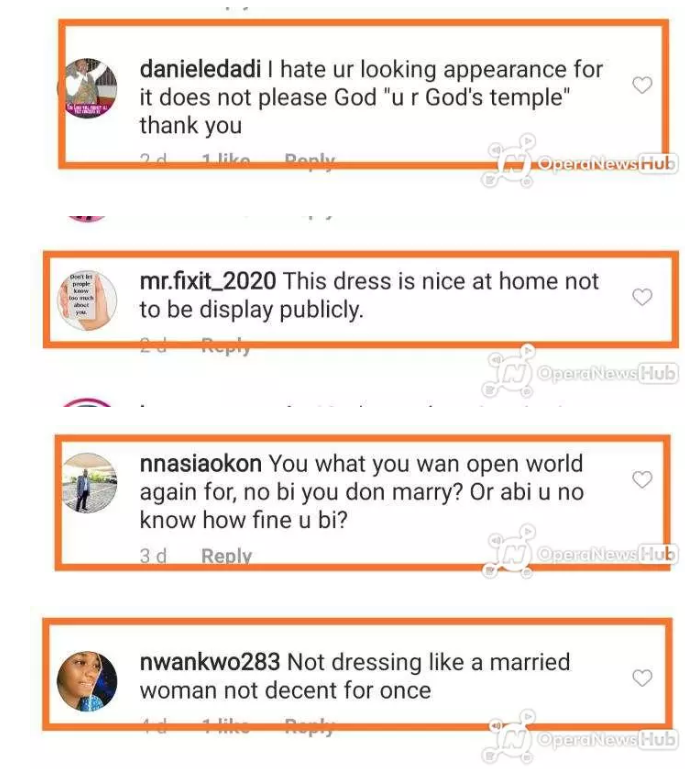Like danieledadi's comment with heart icon
Screen dimensions: 685x769
point(642,85)
